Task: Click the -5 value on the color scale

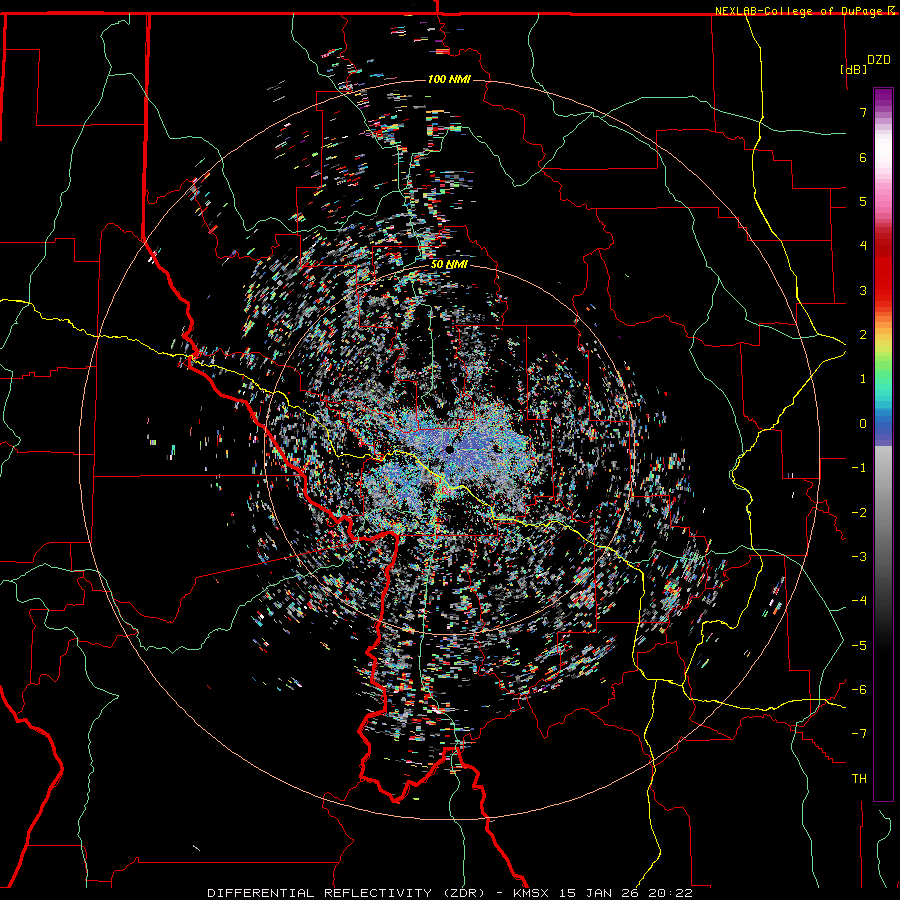Action: coord(859,646)
